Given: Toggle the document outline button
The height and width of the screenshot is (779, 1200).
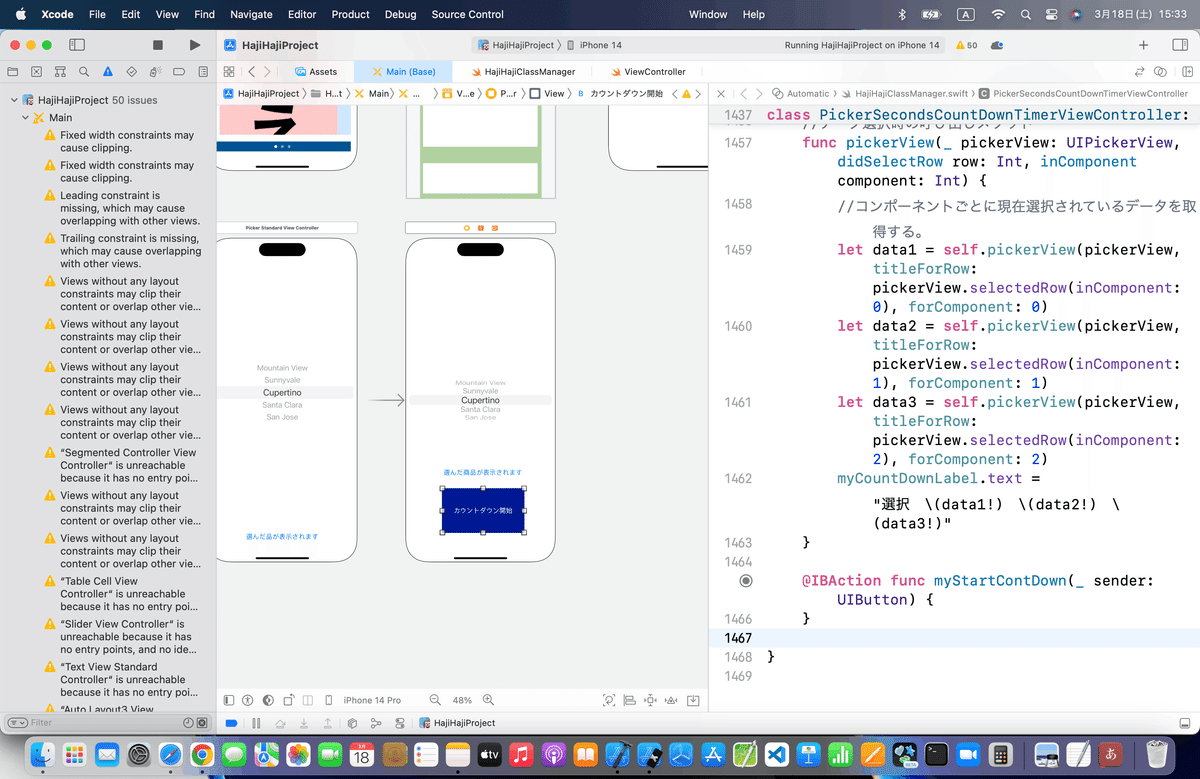Looking at the screenshot, I should (x=229, y=700).
